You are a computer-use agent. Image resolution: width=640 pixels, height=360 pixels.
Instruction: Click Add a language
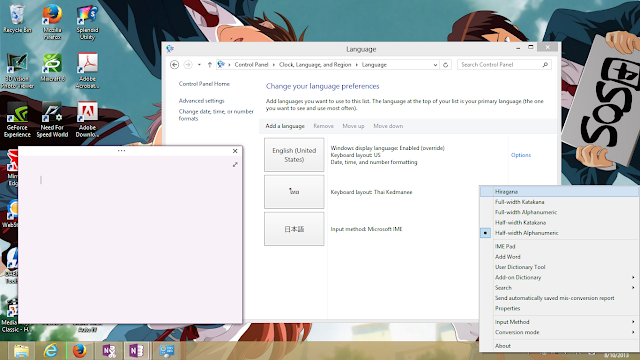(x=285, y=126)
